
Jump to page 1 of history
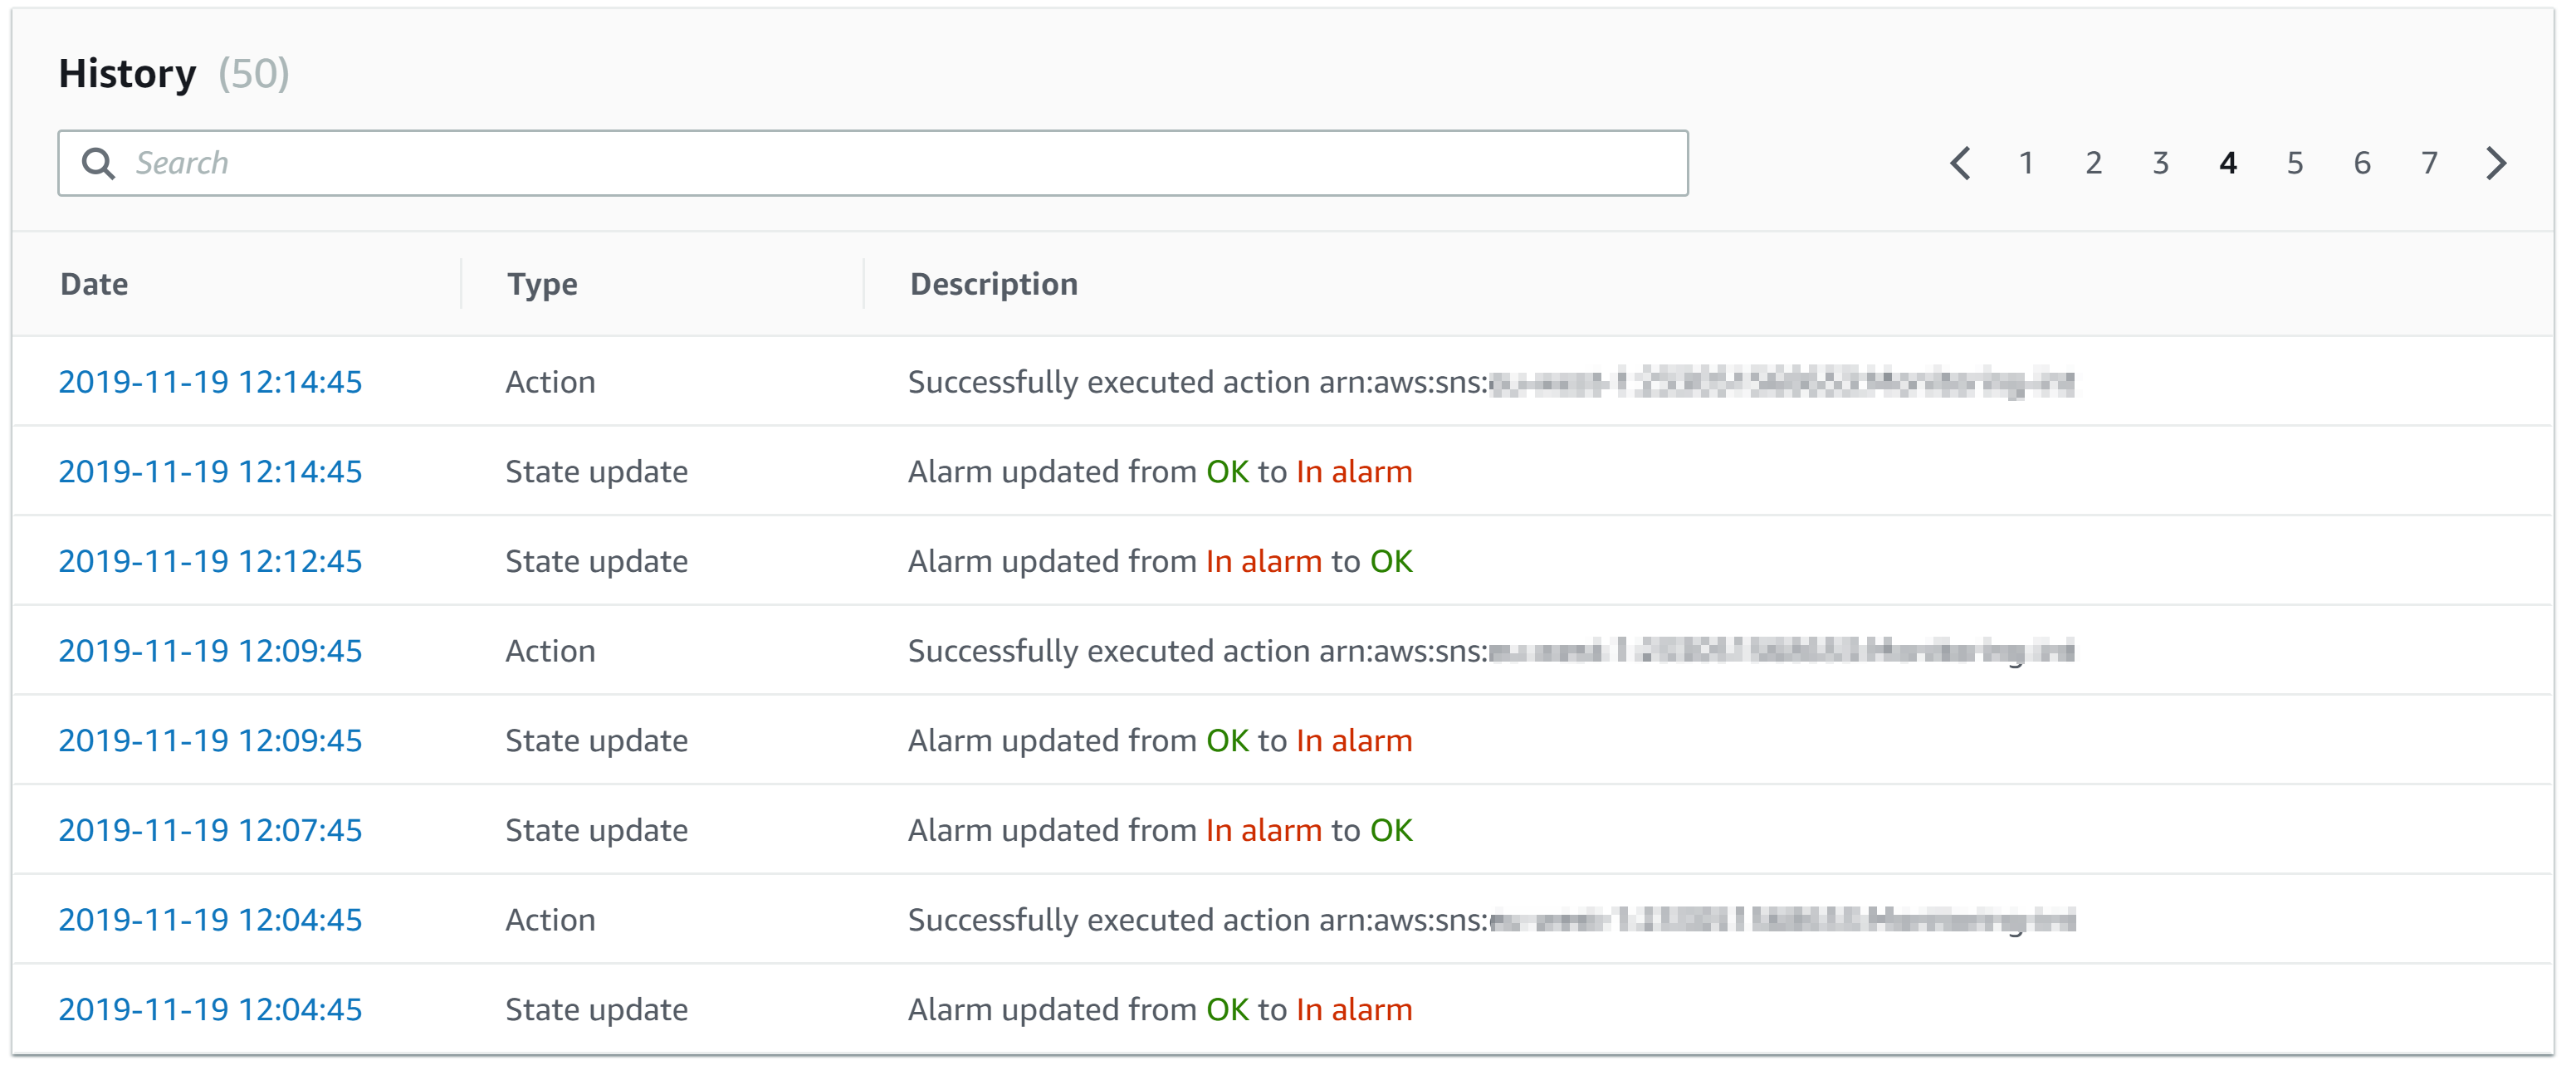(2026, 163)
